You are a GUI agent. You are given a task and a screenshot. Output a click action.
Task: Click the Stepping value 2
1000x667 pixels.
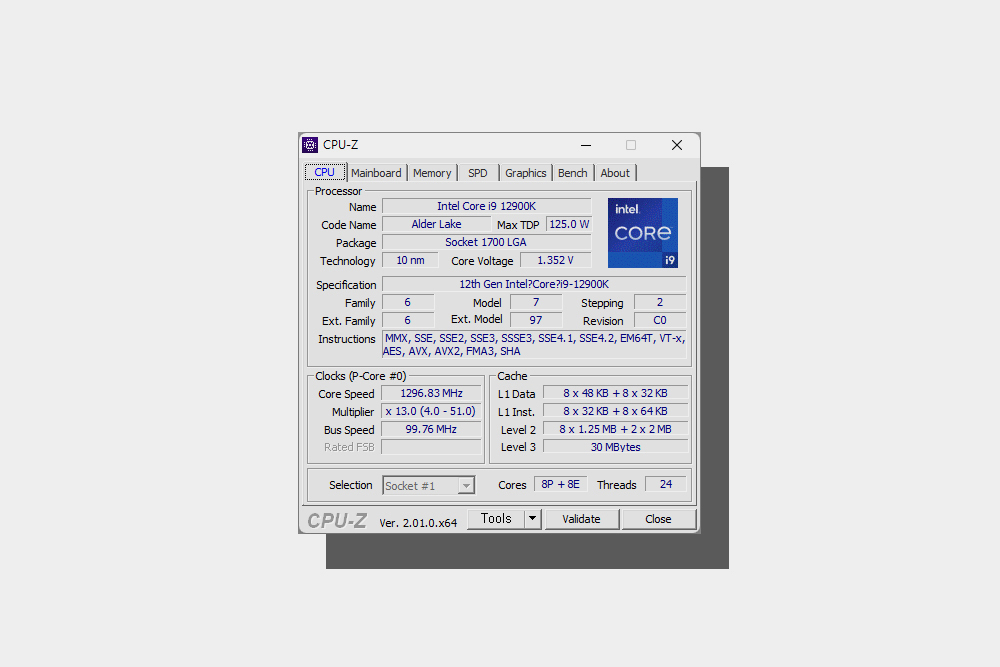click(660, 302)
